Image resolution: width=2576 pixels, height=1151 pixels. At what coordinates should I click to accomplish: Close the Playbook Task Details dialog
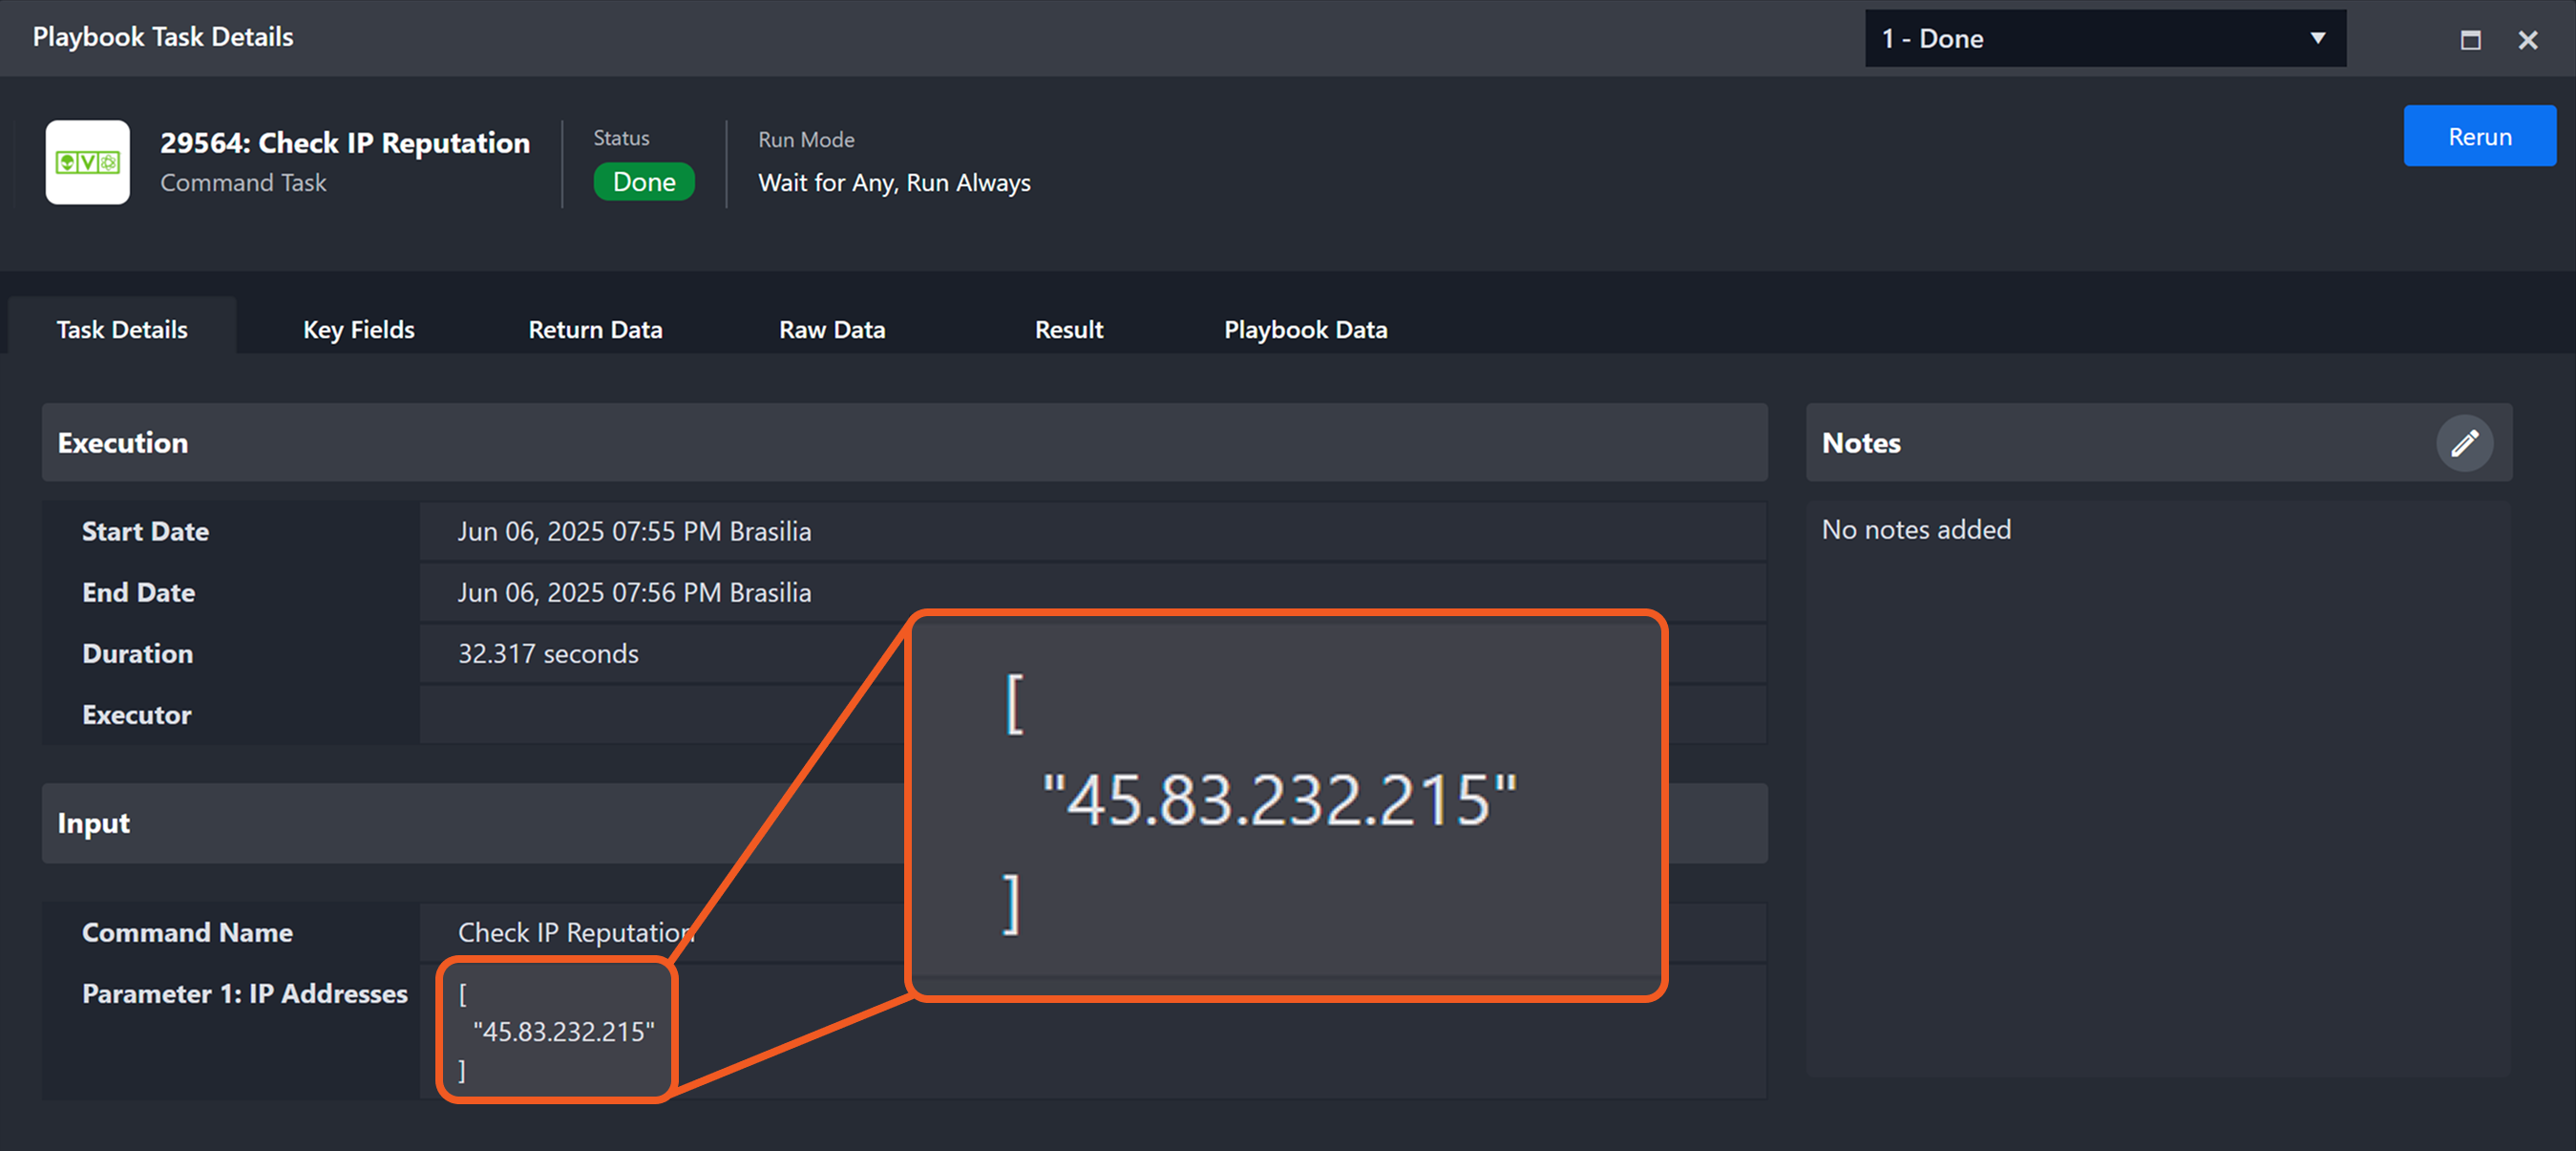[2527, 40]
